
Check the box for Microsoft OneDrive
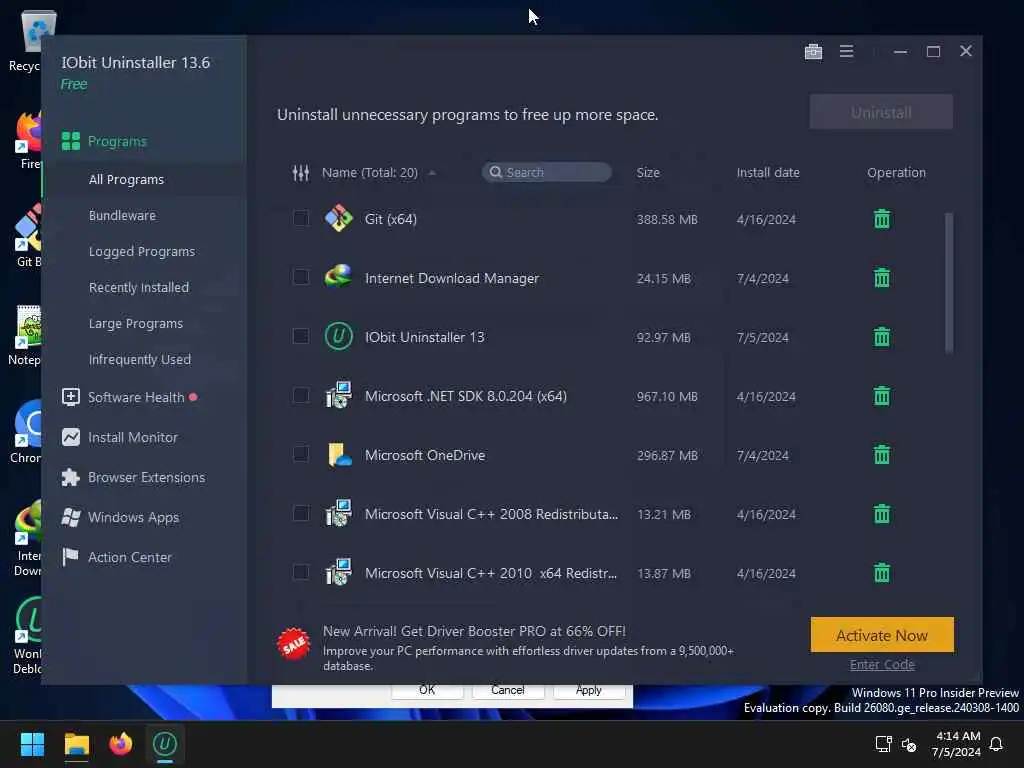[300, 454]
